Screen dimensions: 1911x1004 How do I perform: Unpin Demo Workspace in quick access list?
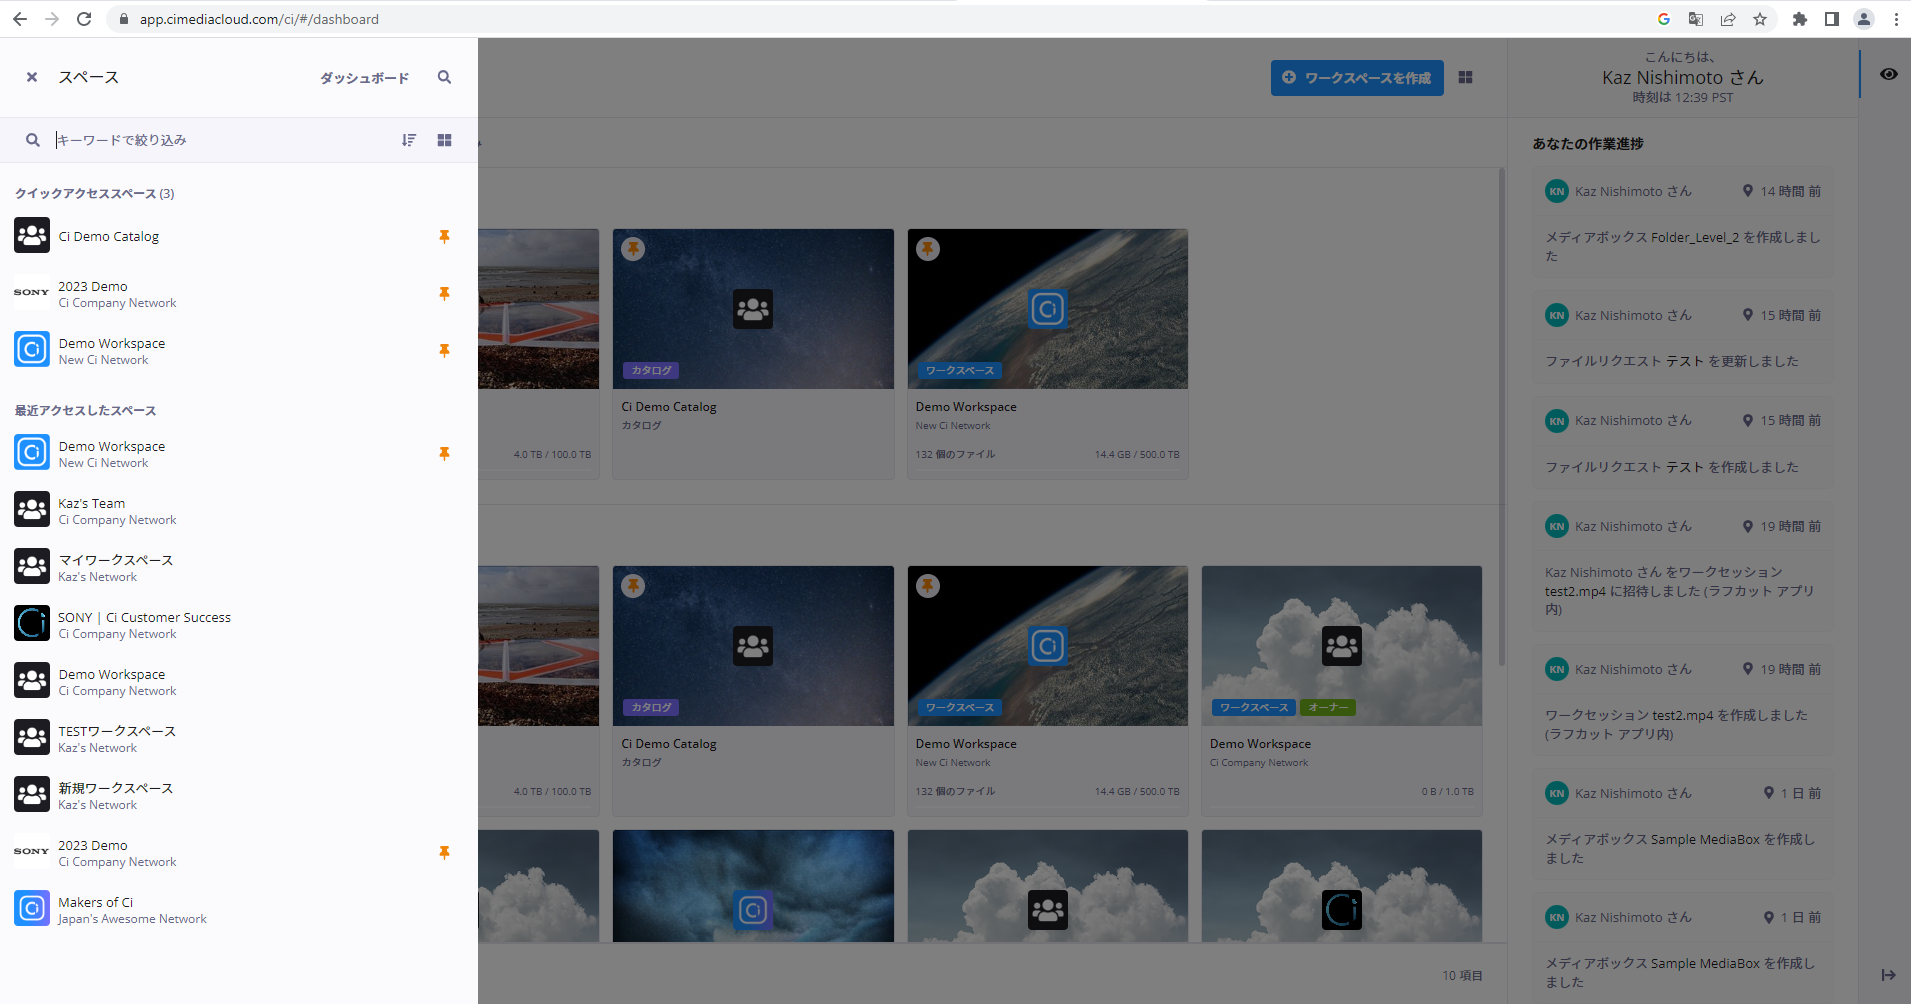444,351
